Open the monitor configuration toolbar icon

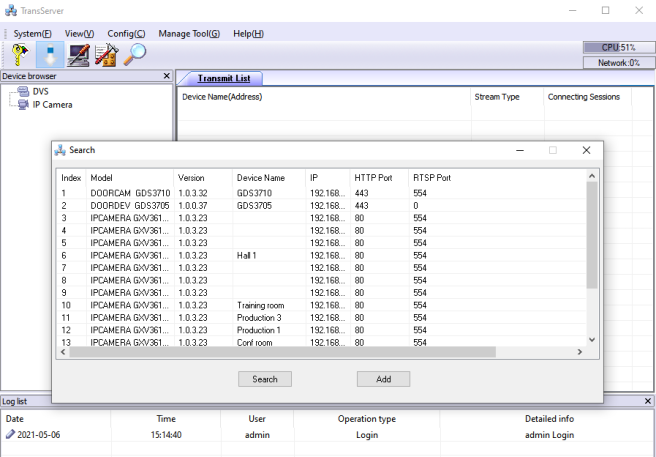(x=79, y=55)
